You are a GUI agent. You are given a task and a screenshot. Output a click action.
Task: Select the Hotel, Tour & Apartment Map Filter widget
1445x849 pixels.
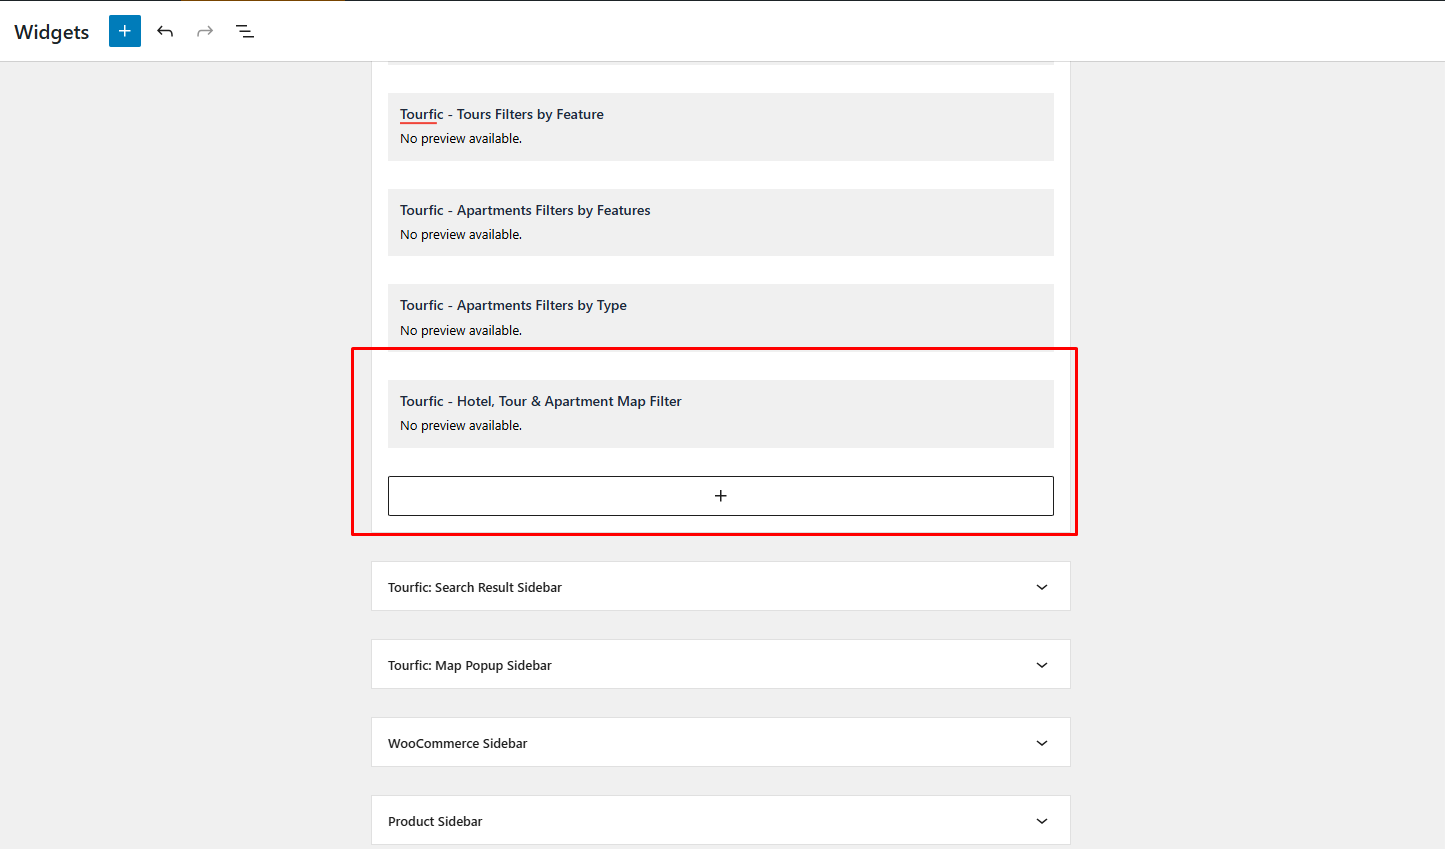pyautogui.click(x=721, y=414)
